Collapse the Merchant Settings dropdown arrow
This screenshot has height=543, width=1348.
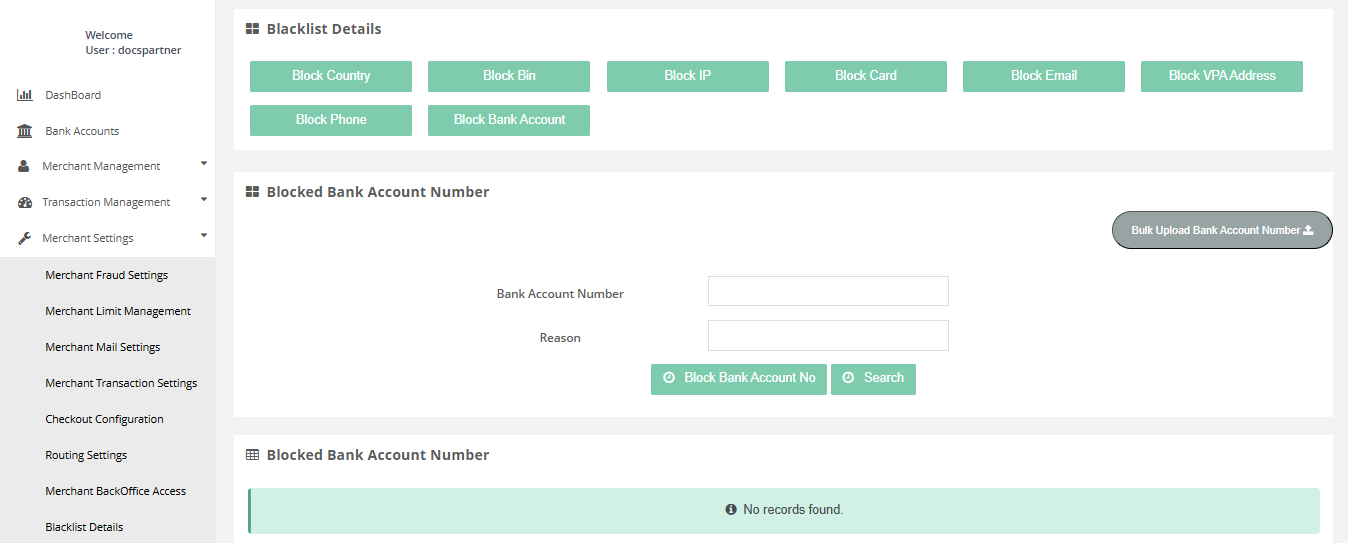click(204, 235)
